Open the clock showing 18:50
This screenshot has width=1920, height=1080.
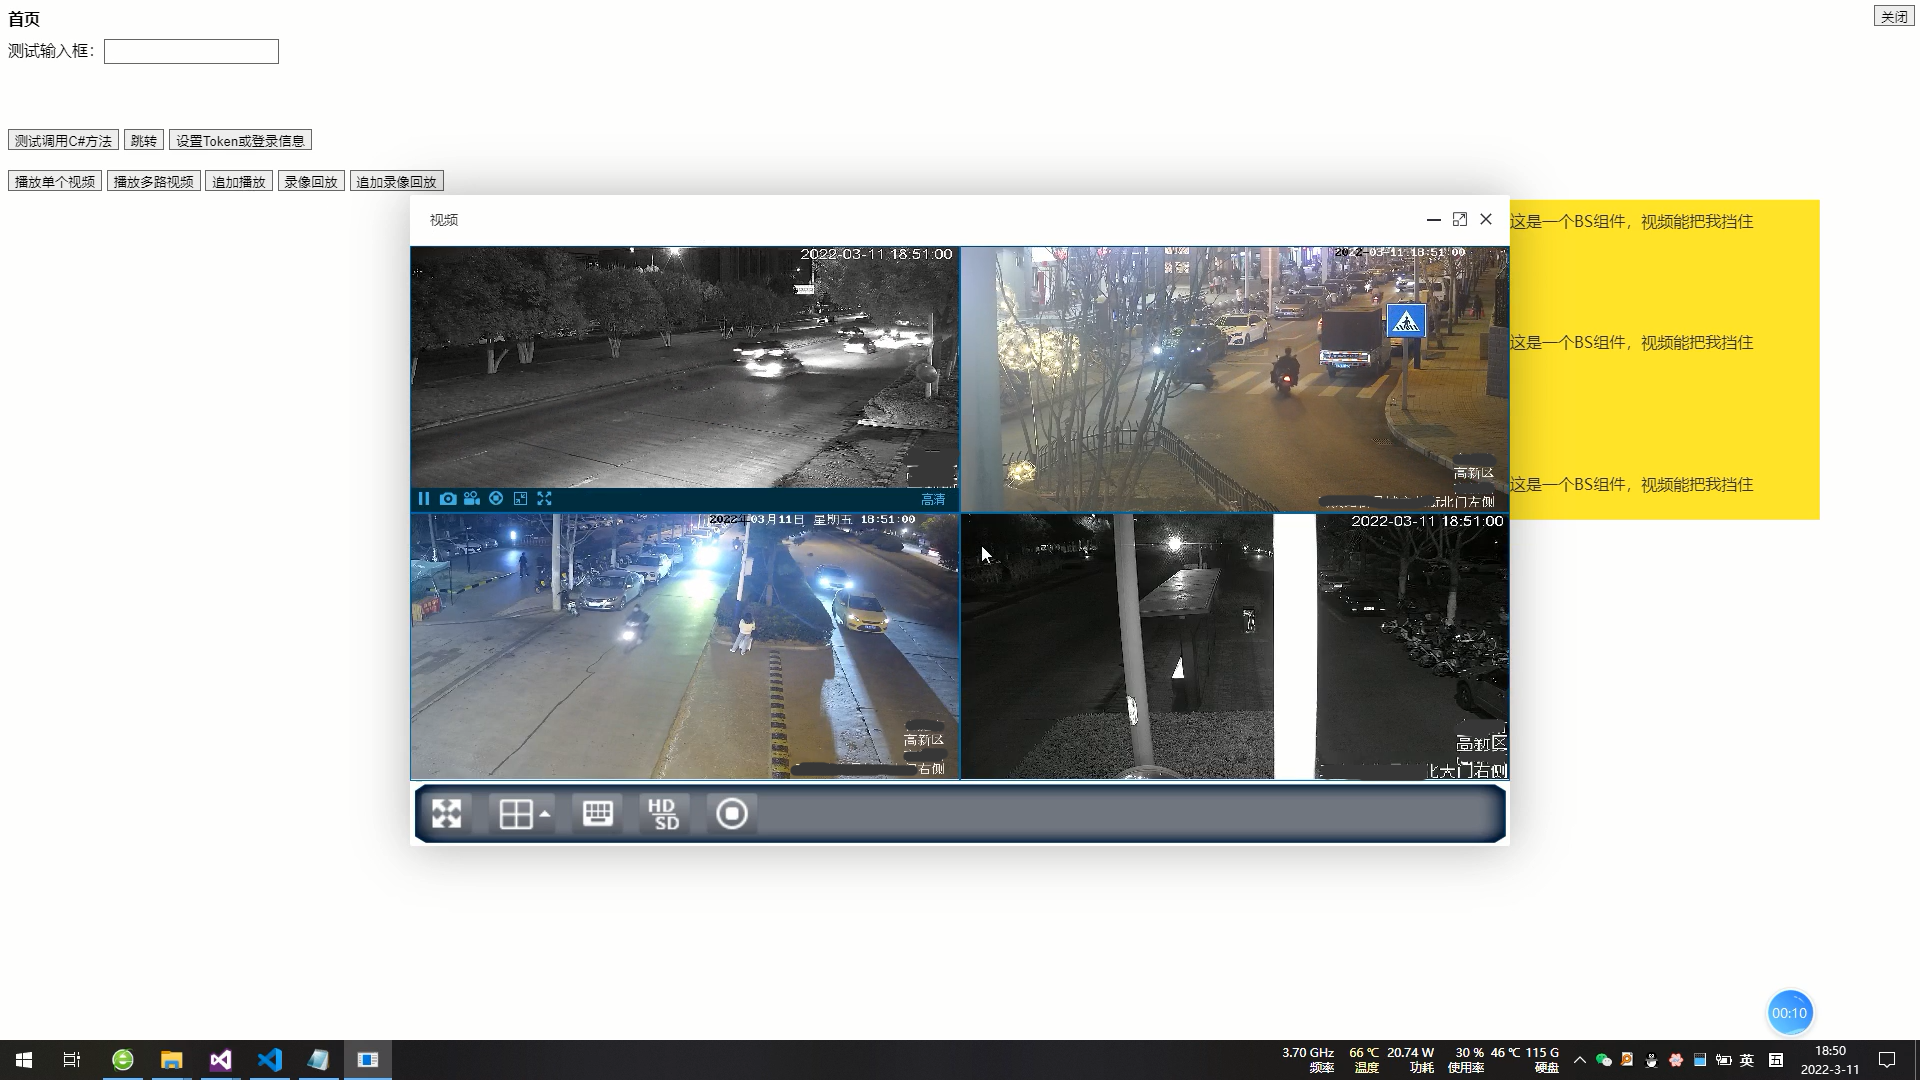pyautogui.click(x=1830, y=1060)
